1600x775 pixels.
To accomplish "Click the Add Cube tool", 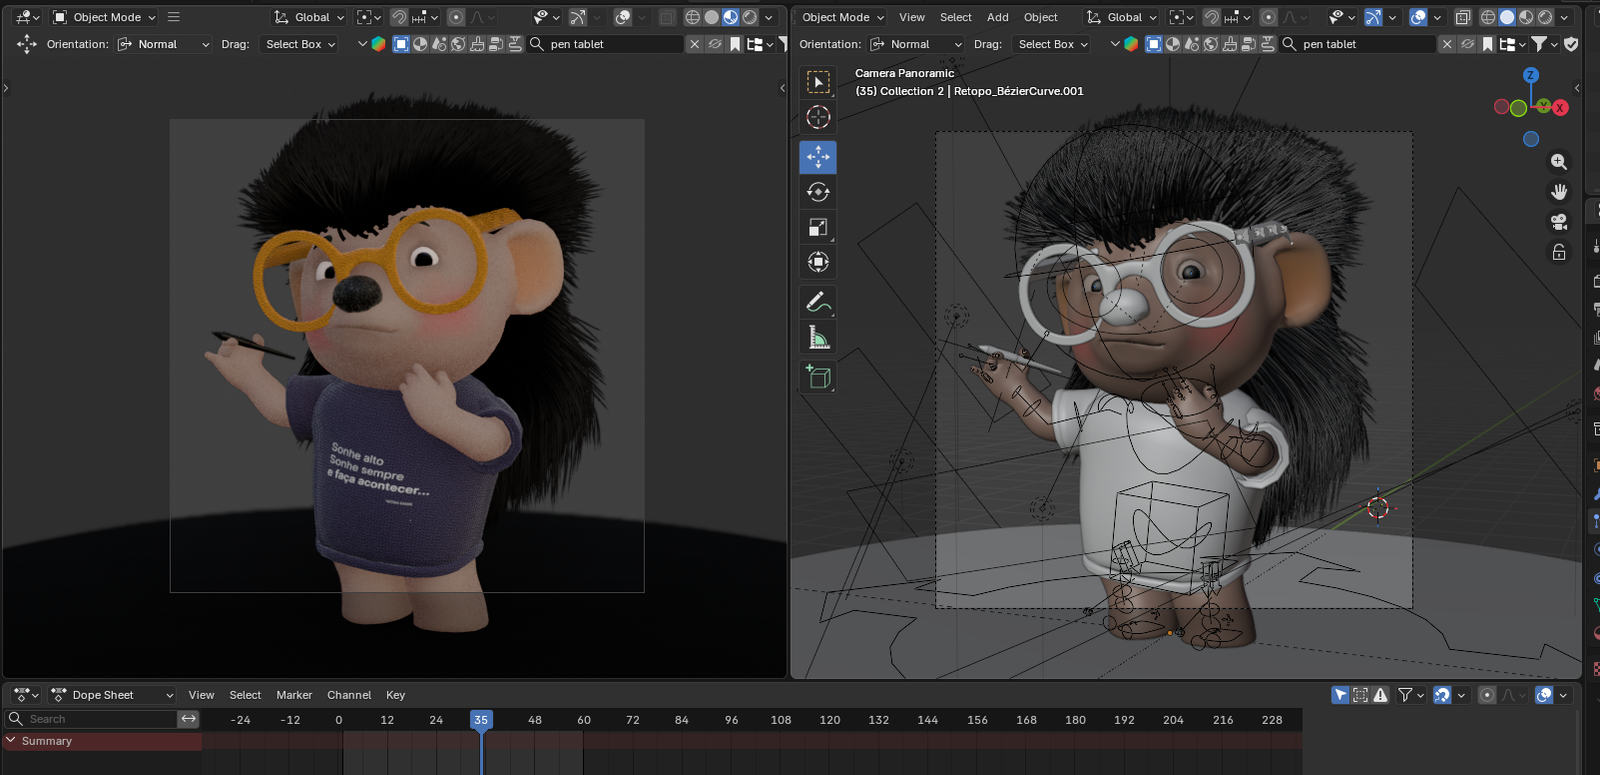I will (x=818, y=377).
